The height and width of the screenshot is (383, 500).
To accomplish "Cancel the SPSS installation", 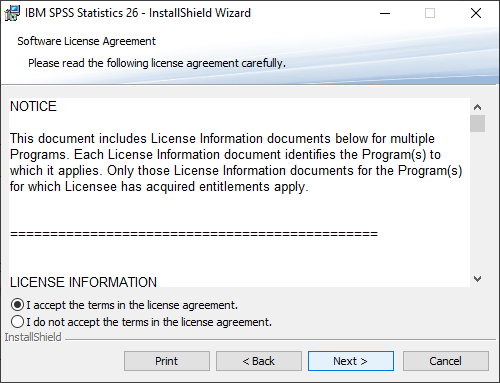I will [446, 361].
